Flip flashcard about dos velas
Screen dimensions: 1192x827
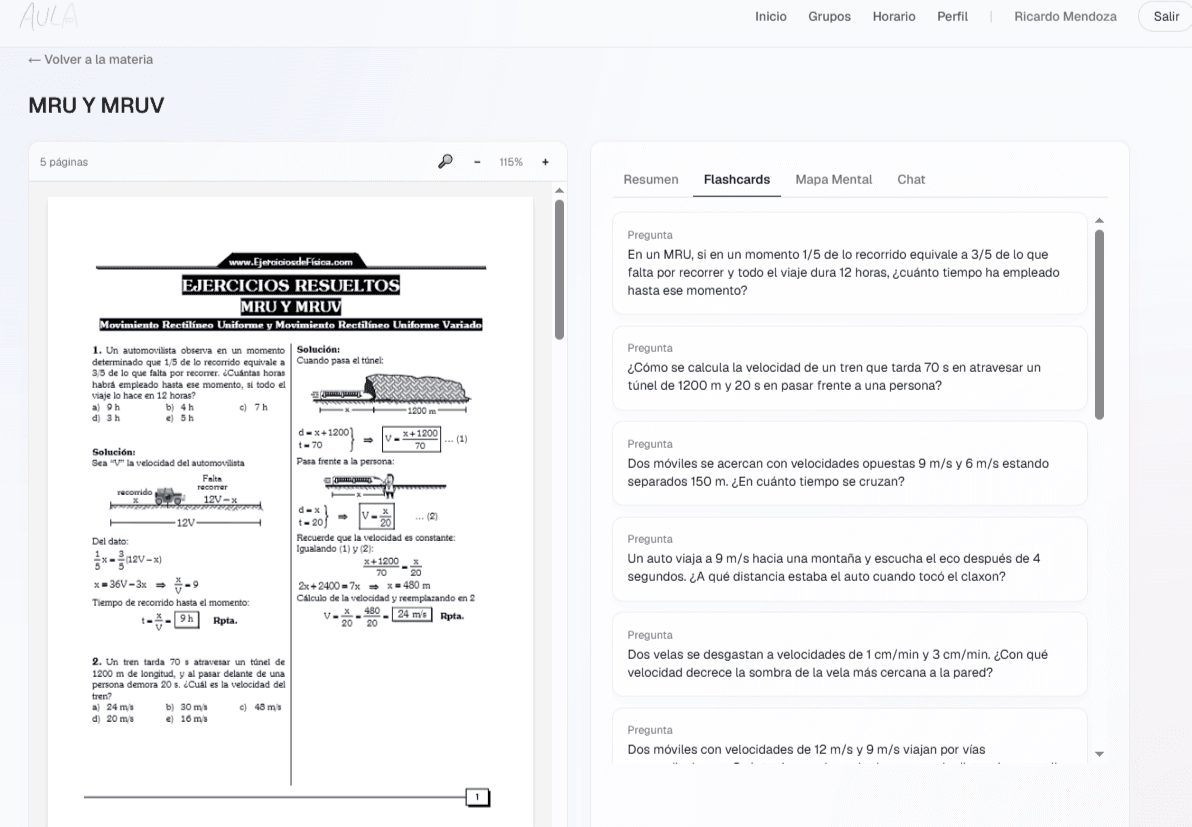click(850, 654)
